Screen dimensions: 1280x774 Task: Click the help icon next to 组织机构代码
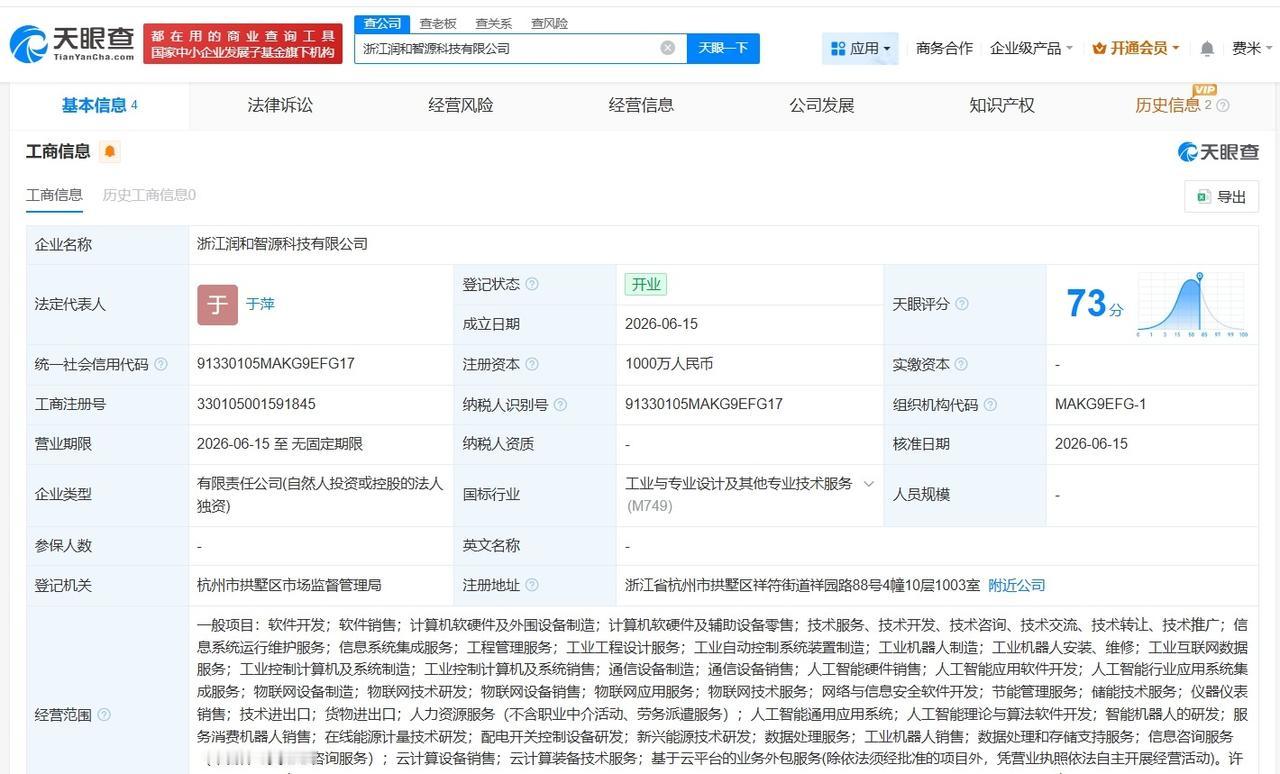pos(990,404)
